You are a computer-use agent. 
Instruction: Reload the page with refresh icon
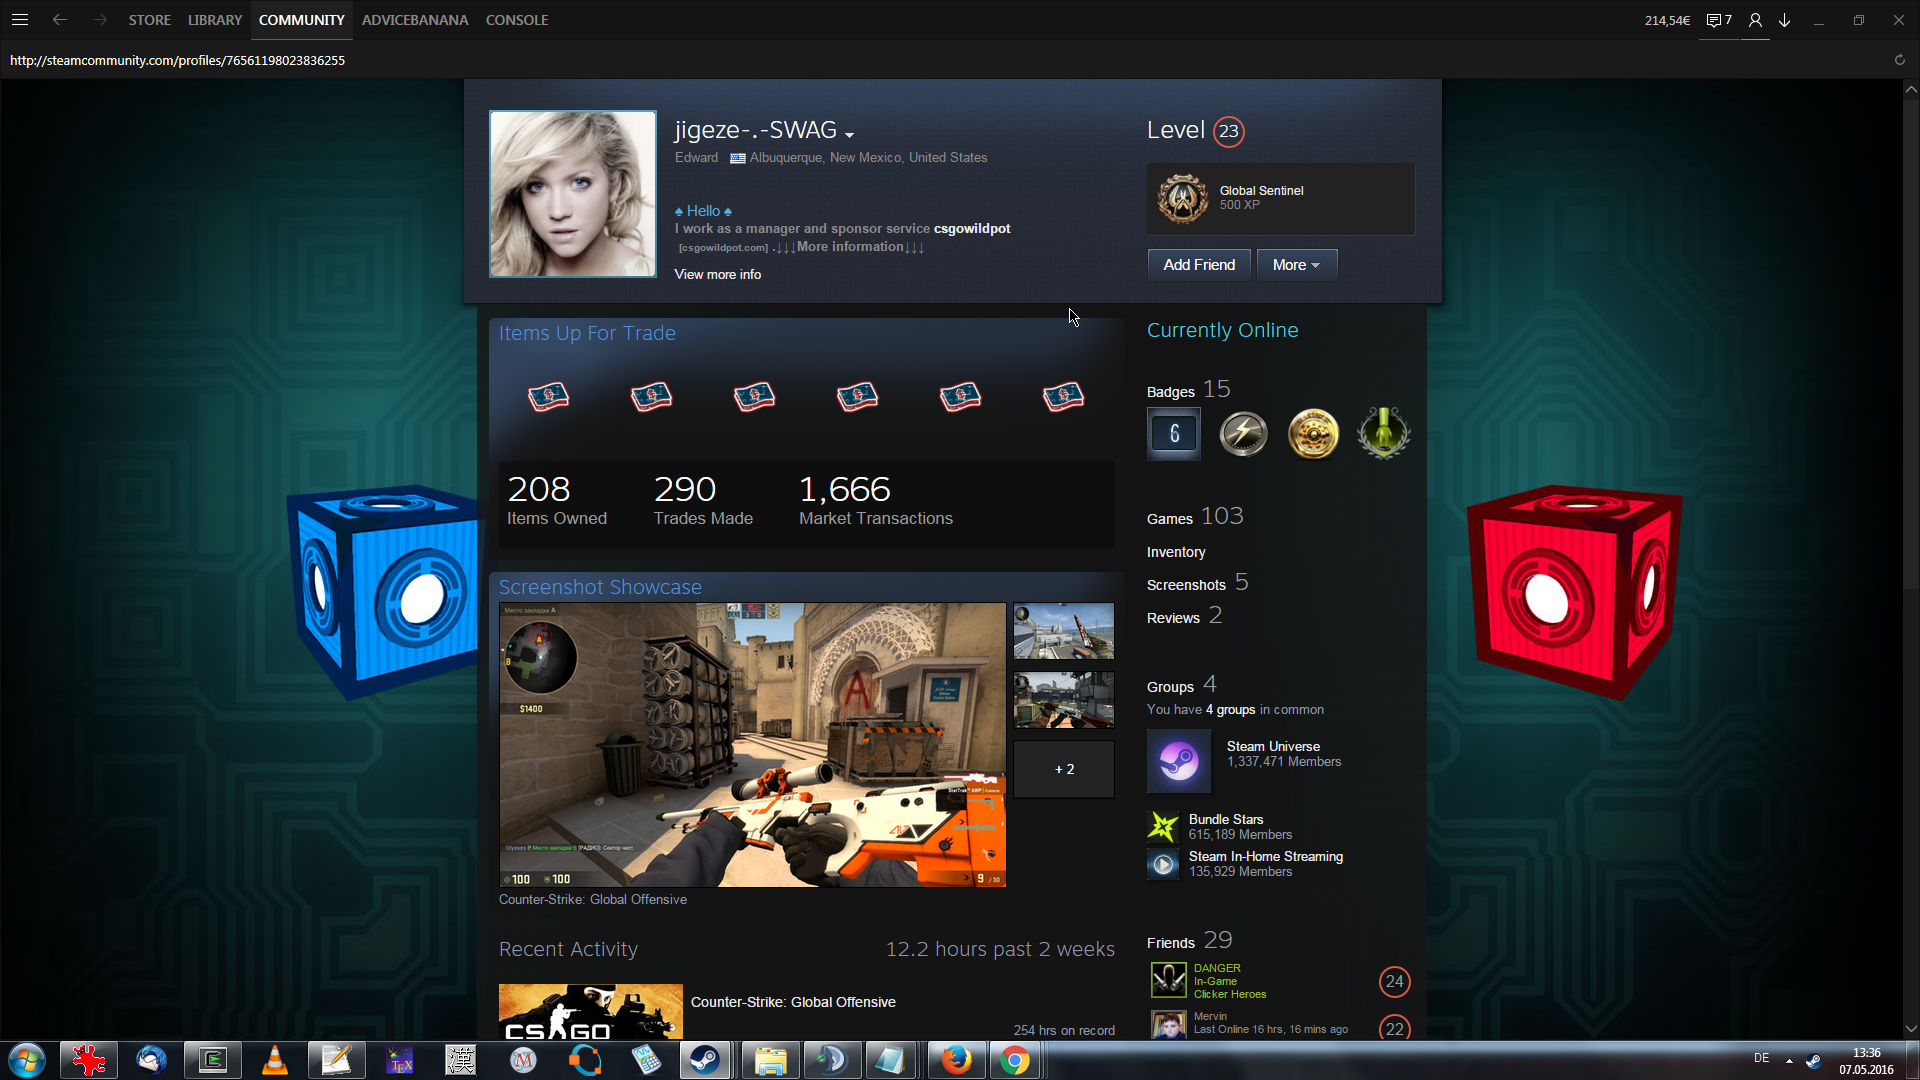[1899, 60]
